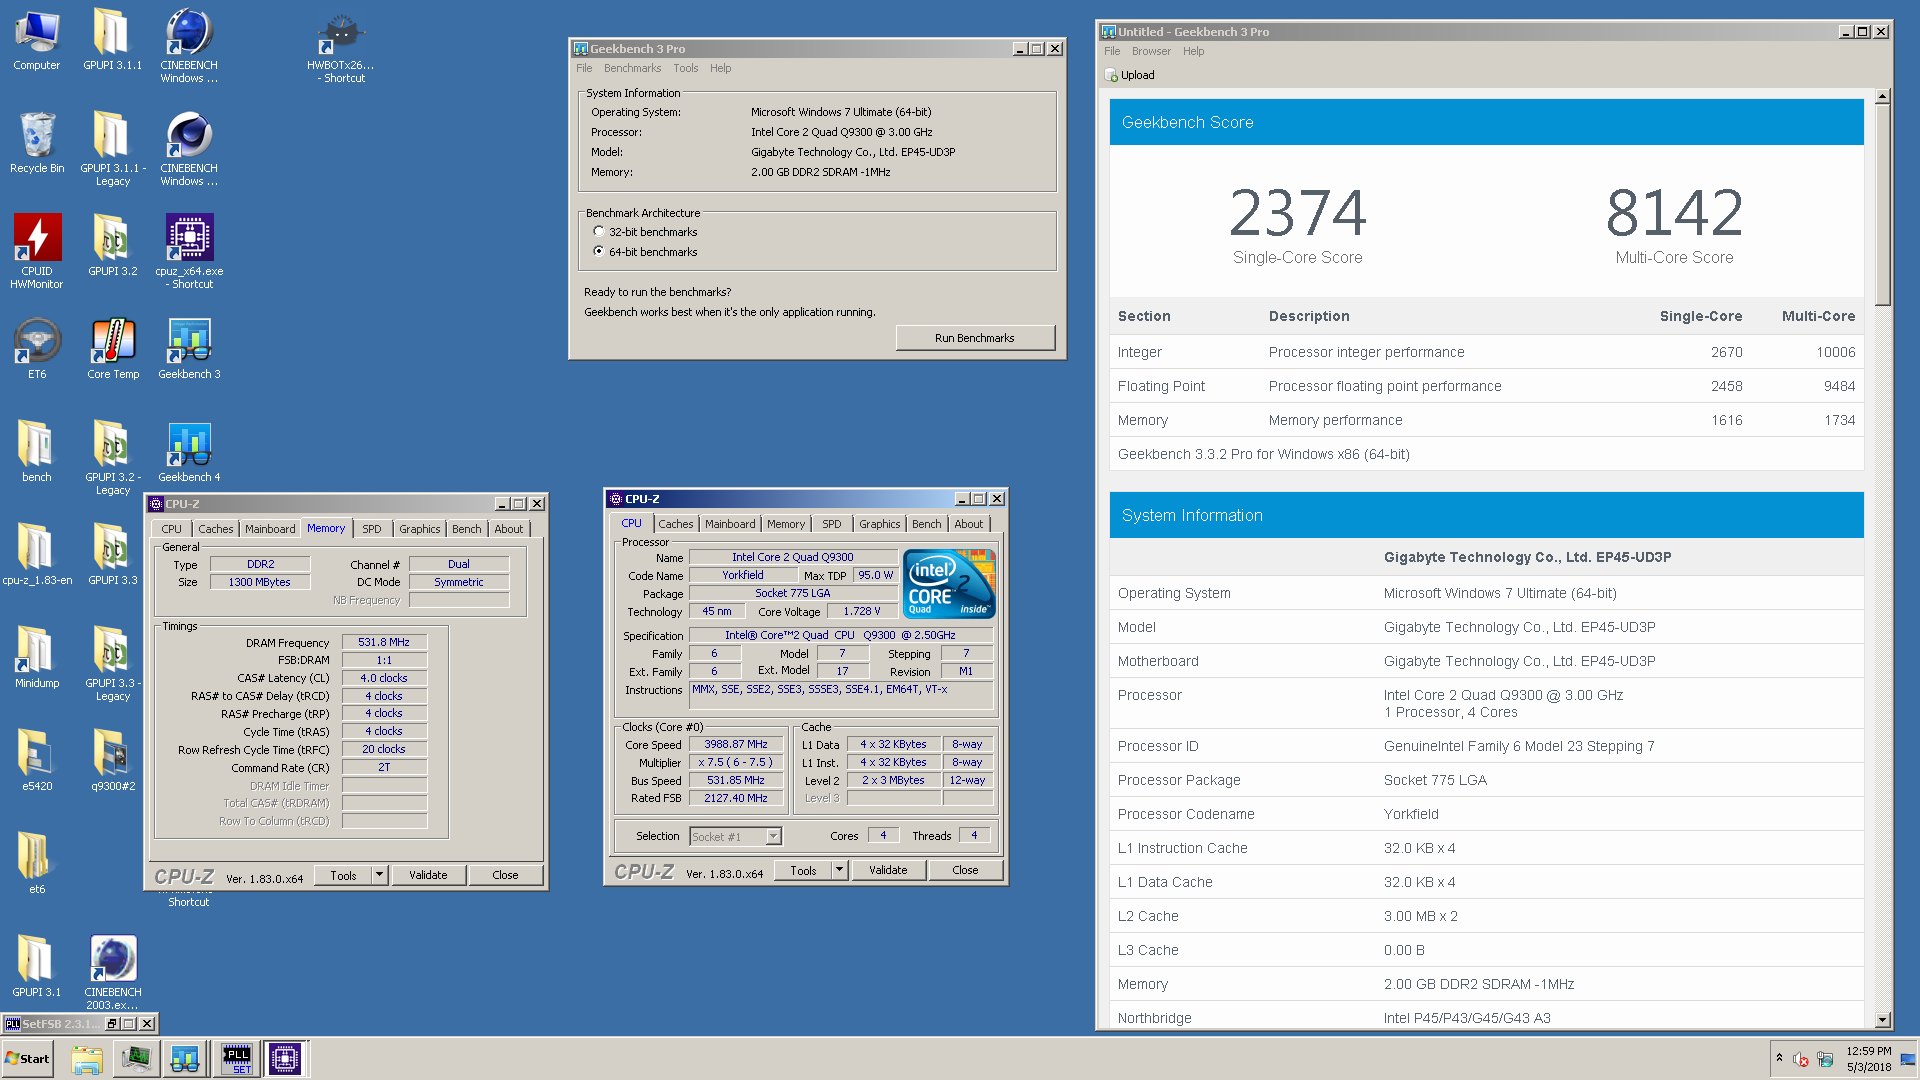Click the Integer row in Geekbench results
The width and height of the screenshot is (1920, 1080).
1486,352
